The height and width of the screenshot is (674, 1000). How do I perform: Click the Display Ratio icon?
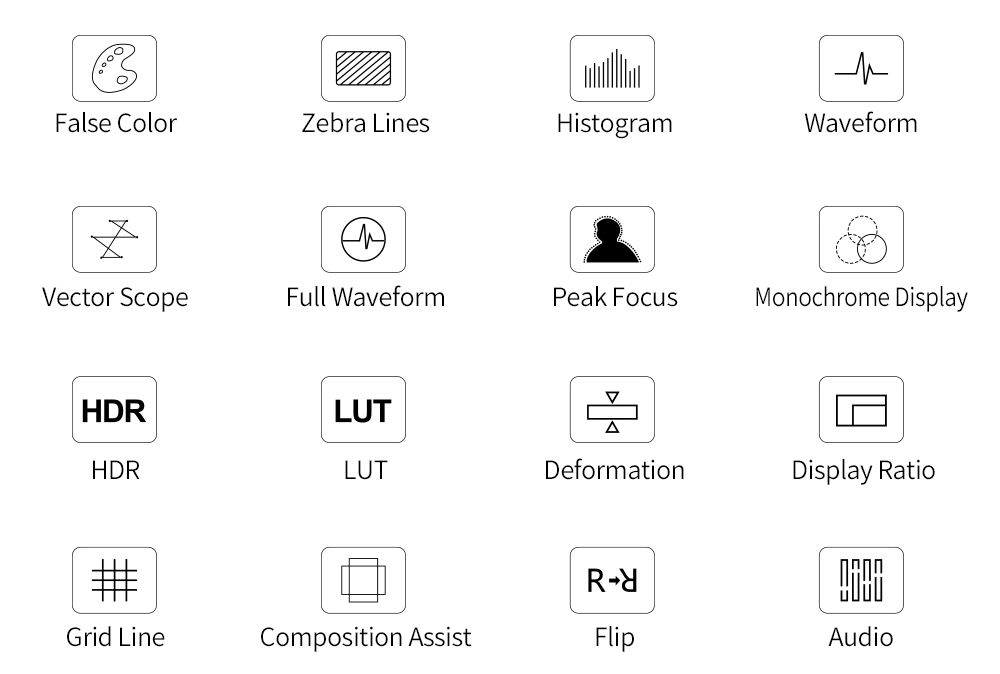point(861,409)
